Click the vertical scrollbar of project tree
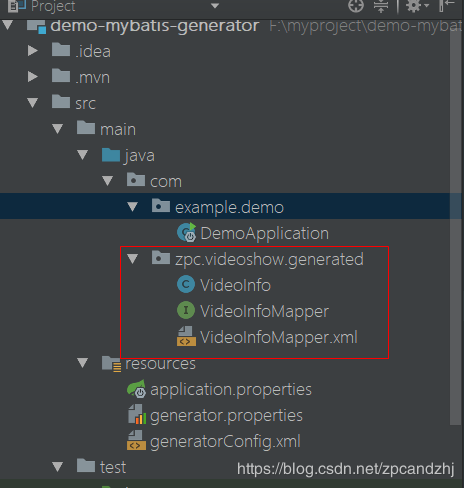This screenshot has width=464, height=488. [x=455, y=227]
